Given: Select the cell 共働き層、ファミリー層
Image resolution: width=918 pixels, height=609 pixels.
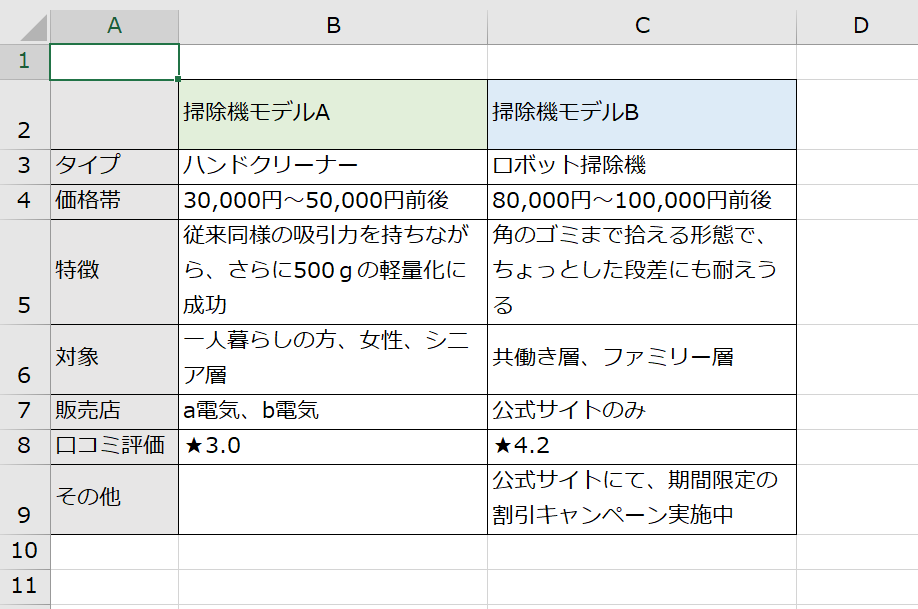Looking at the screenshot, I should 642,359.
